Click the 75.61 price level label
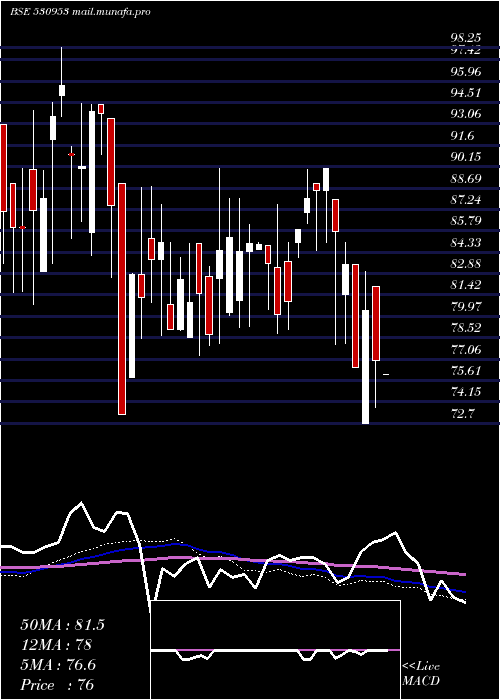The width and height of the screenshot is (500, 700). [466, 371]
